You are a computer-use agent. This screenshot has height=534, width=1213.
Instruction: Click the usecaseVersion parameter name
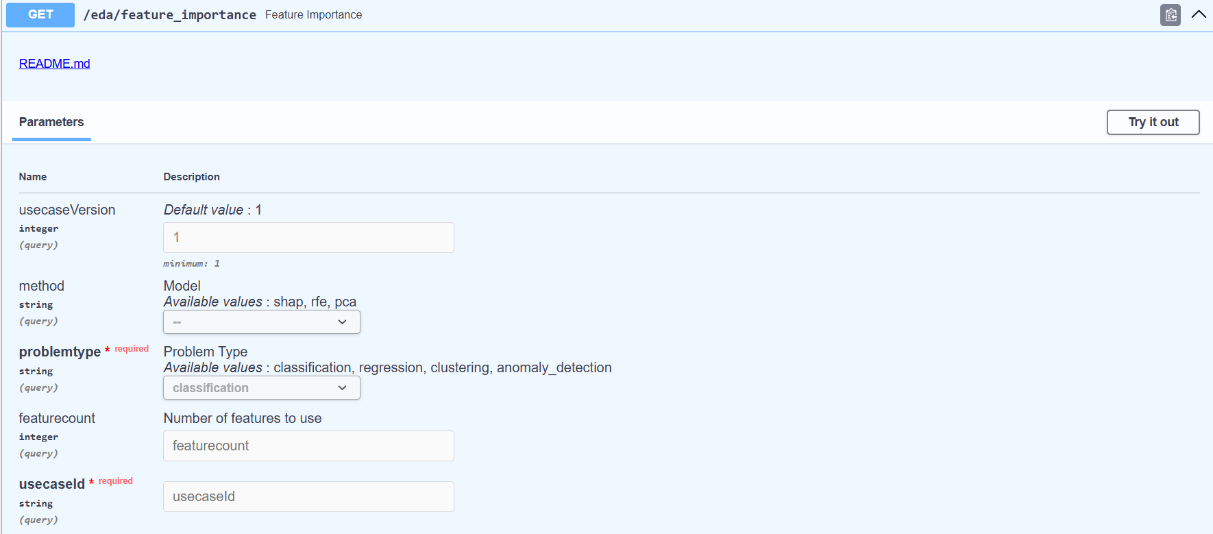(x=67, y=210)
